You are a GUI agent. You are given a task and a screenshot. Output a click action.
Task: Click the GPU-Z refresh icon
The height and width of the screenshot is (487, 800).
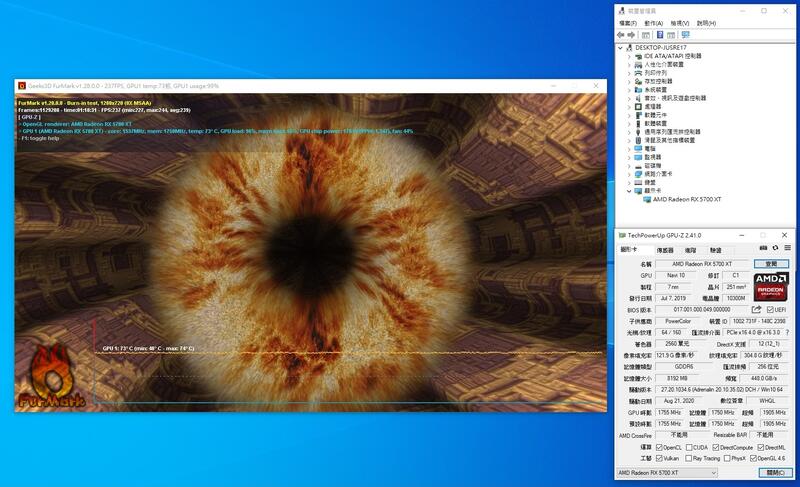[x=776, y=248]
